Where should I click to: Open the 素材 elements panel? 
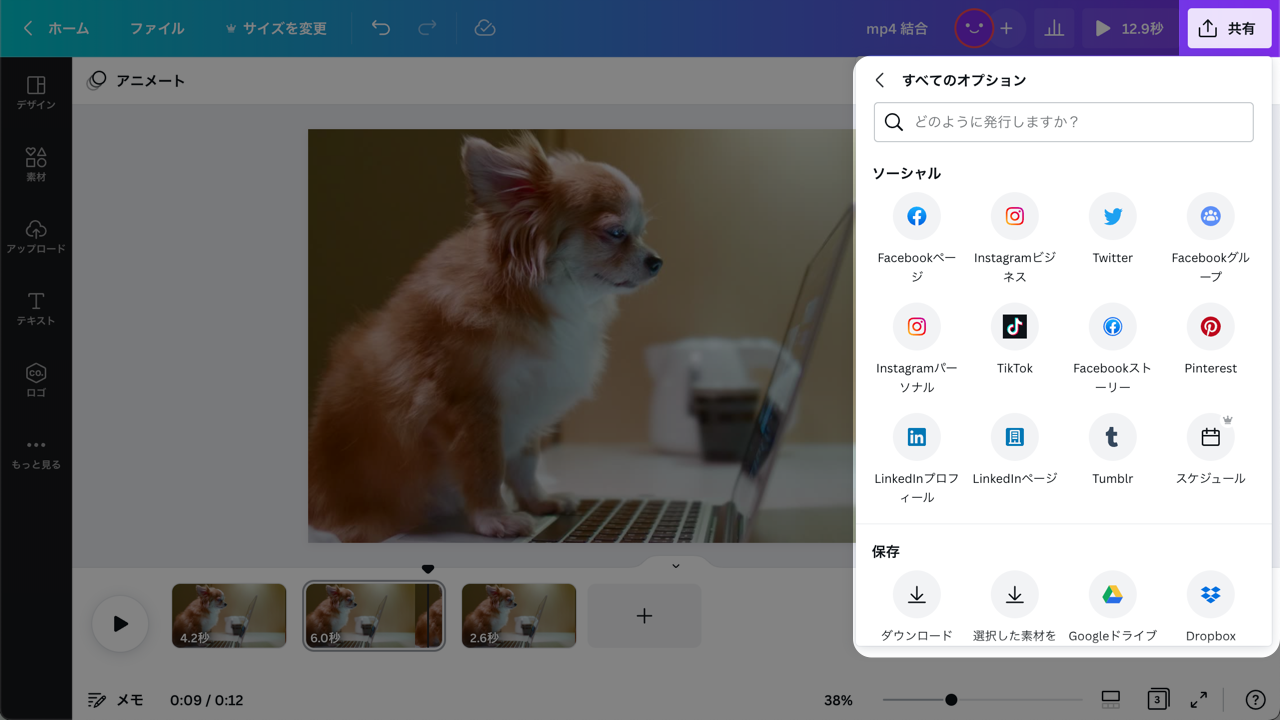[x=36, y=165]
